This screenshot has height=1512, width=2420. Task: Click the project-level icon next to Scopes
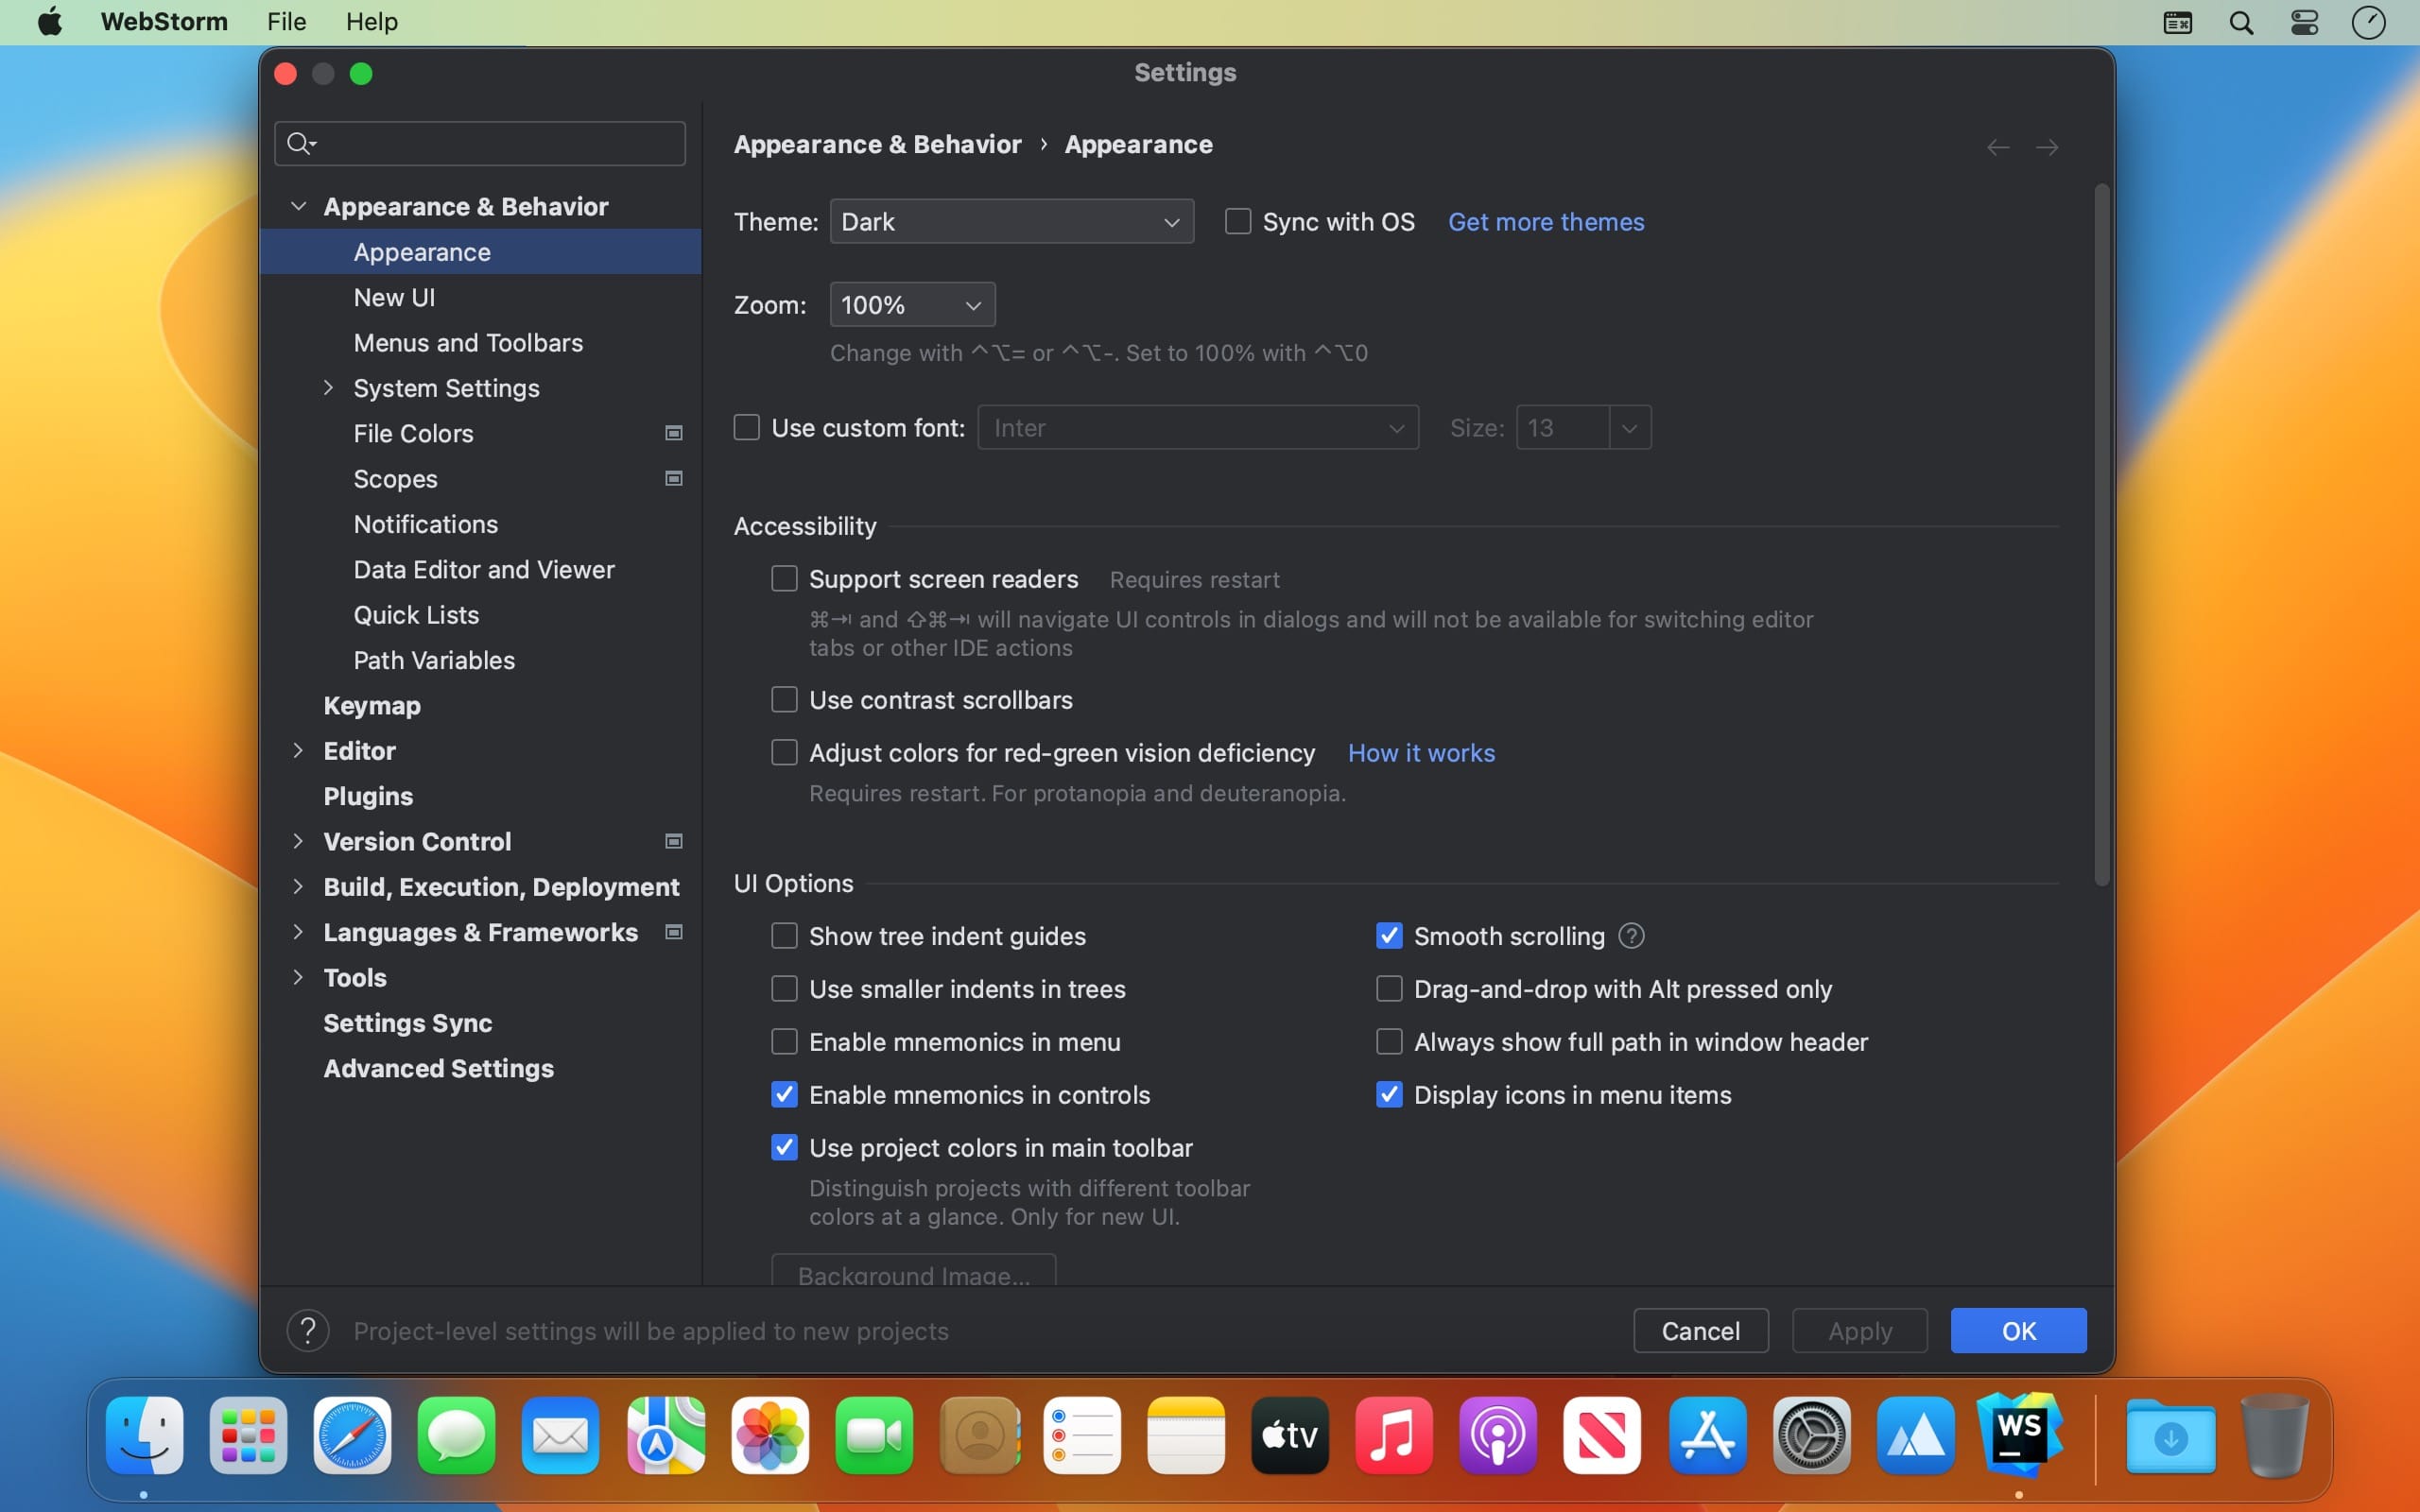(x=674, y=478)
